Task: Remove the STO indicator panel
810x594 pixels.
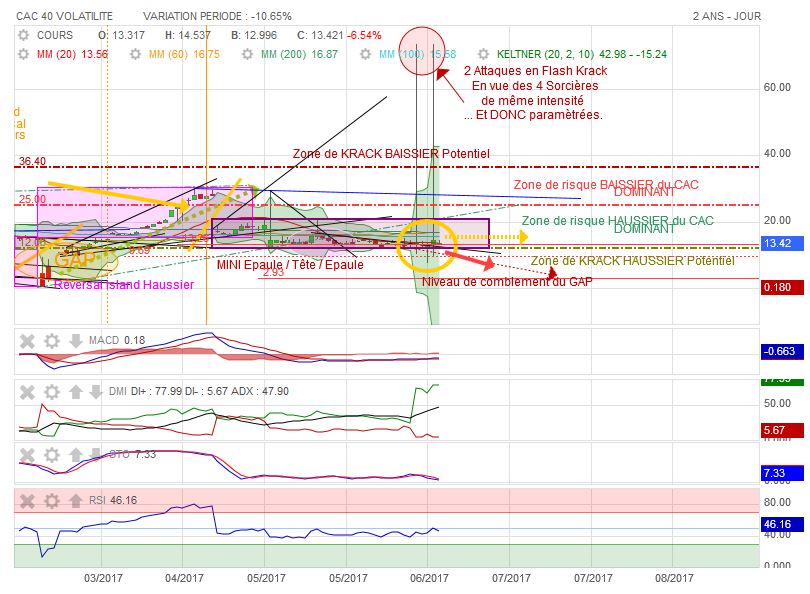Action: (27, 455)
